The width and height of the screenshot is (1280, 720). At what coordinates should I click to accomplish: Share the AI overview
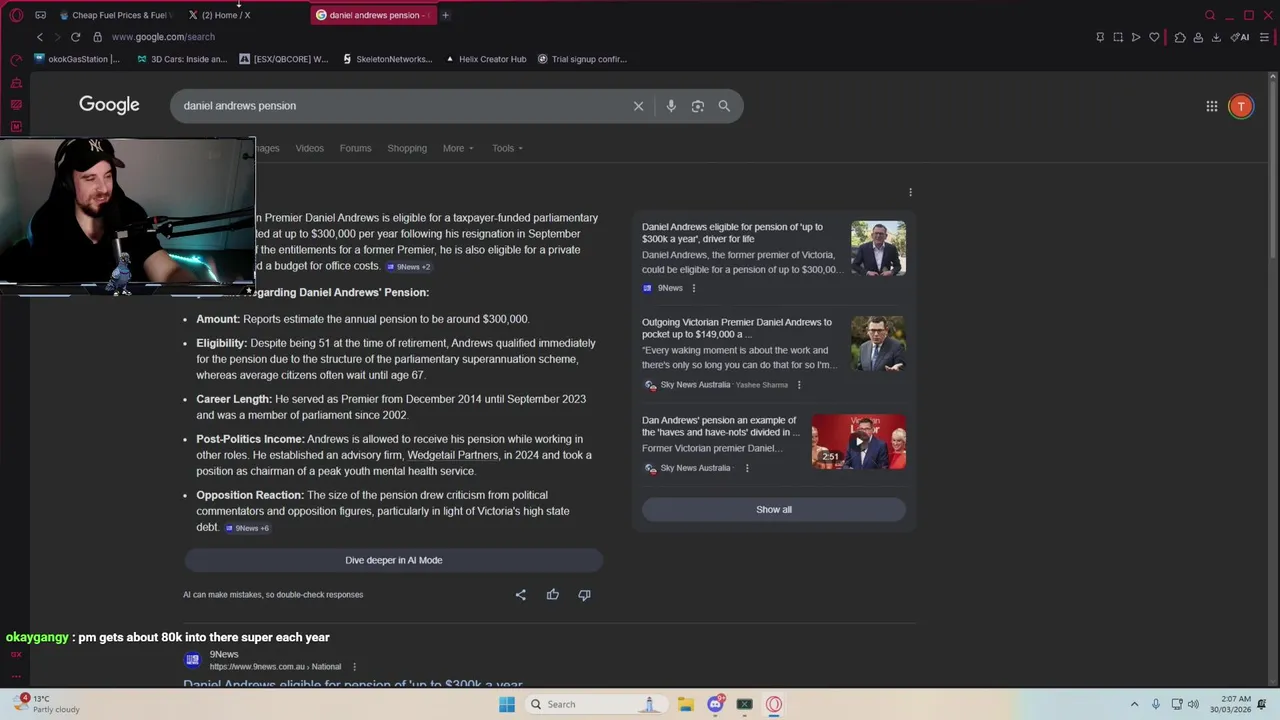pos(520,595)
